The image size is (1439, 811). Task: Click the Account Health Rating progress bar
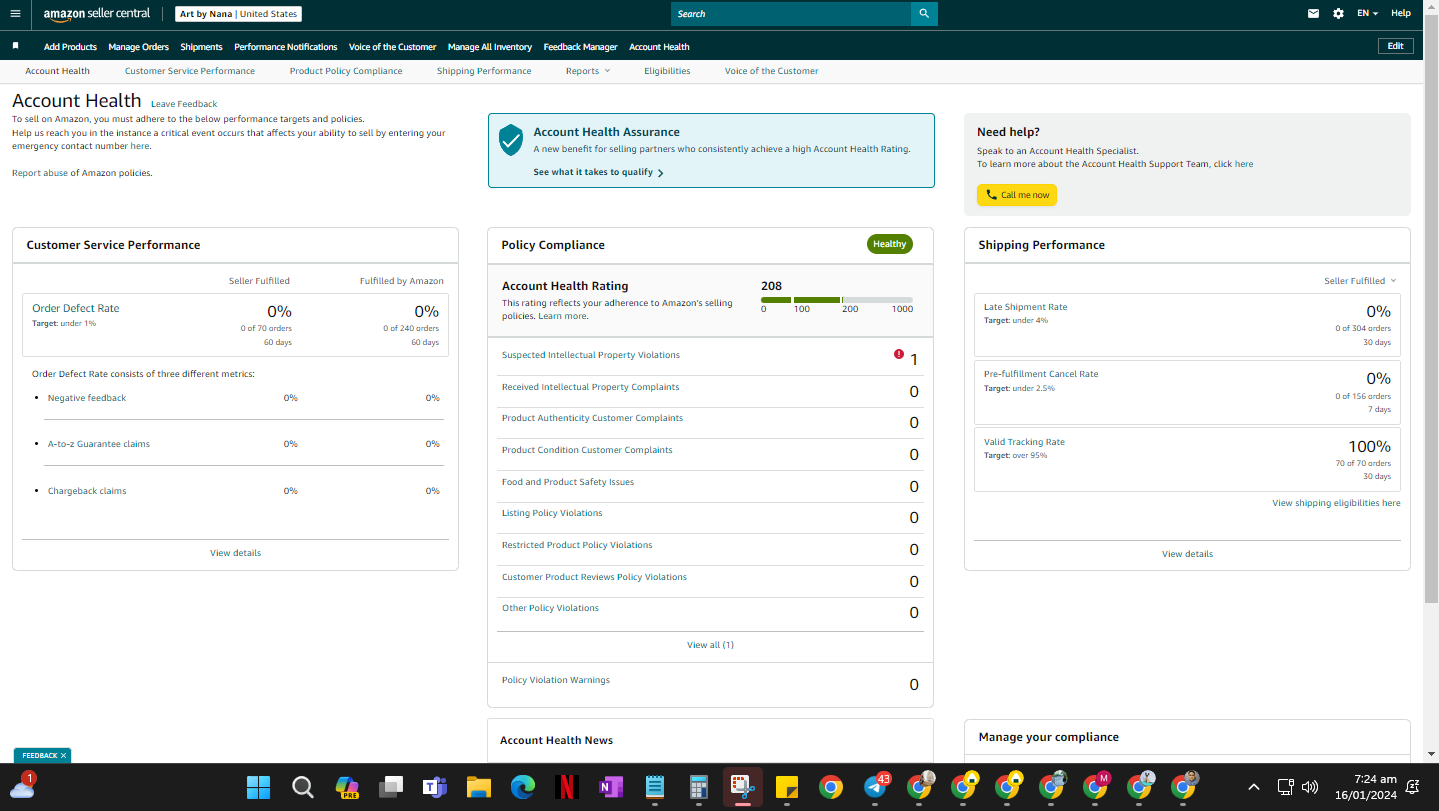point(837,300)
